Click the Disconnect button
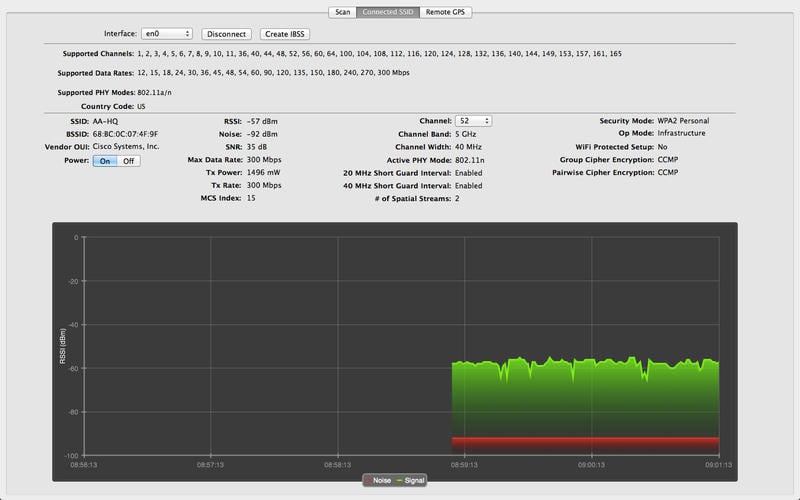 point(227,34)
